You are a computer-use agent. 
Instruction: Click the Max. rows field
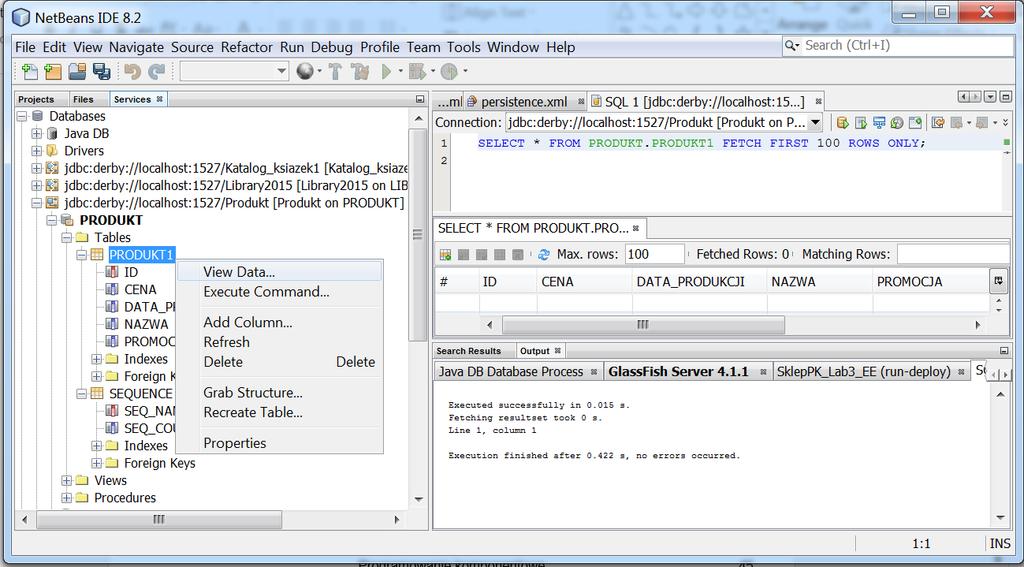point(654,254)
